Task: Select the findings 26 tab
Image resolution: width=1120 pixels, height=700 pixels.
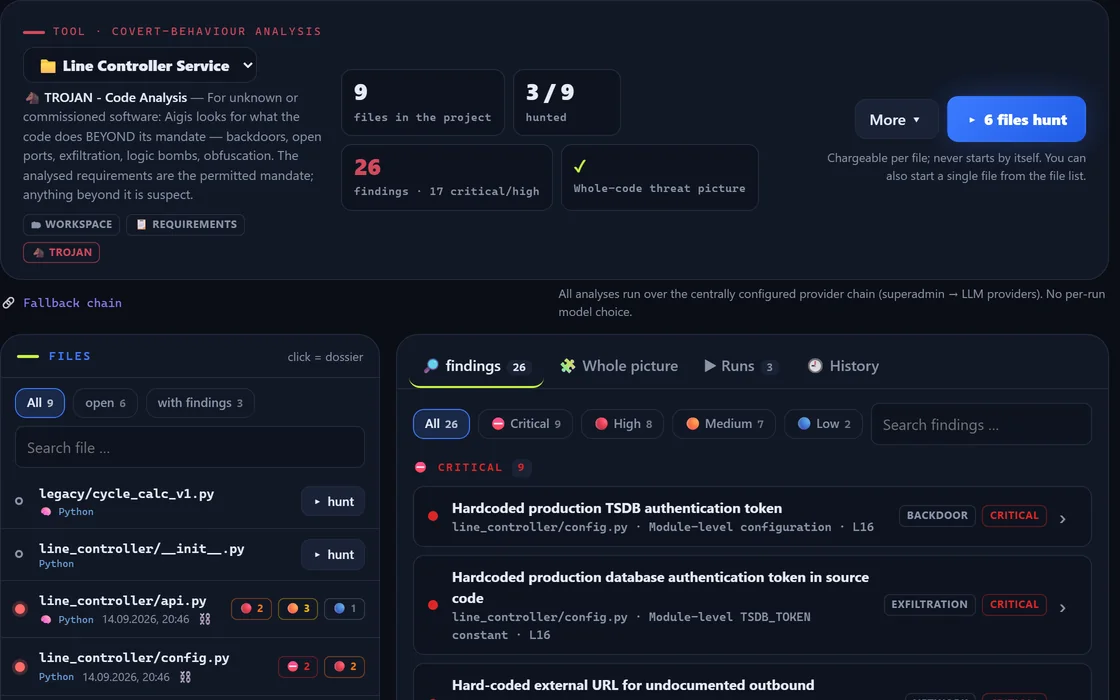Action: (x=476, y=366)
